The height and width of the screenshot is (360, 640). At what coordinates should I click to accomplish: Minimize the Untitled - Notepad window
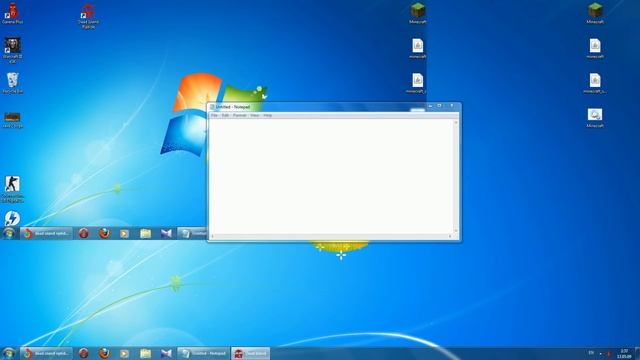click(430, 106)
